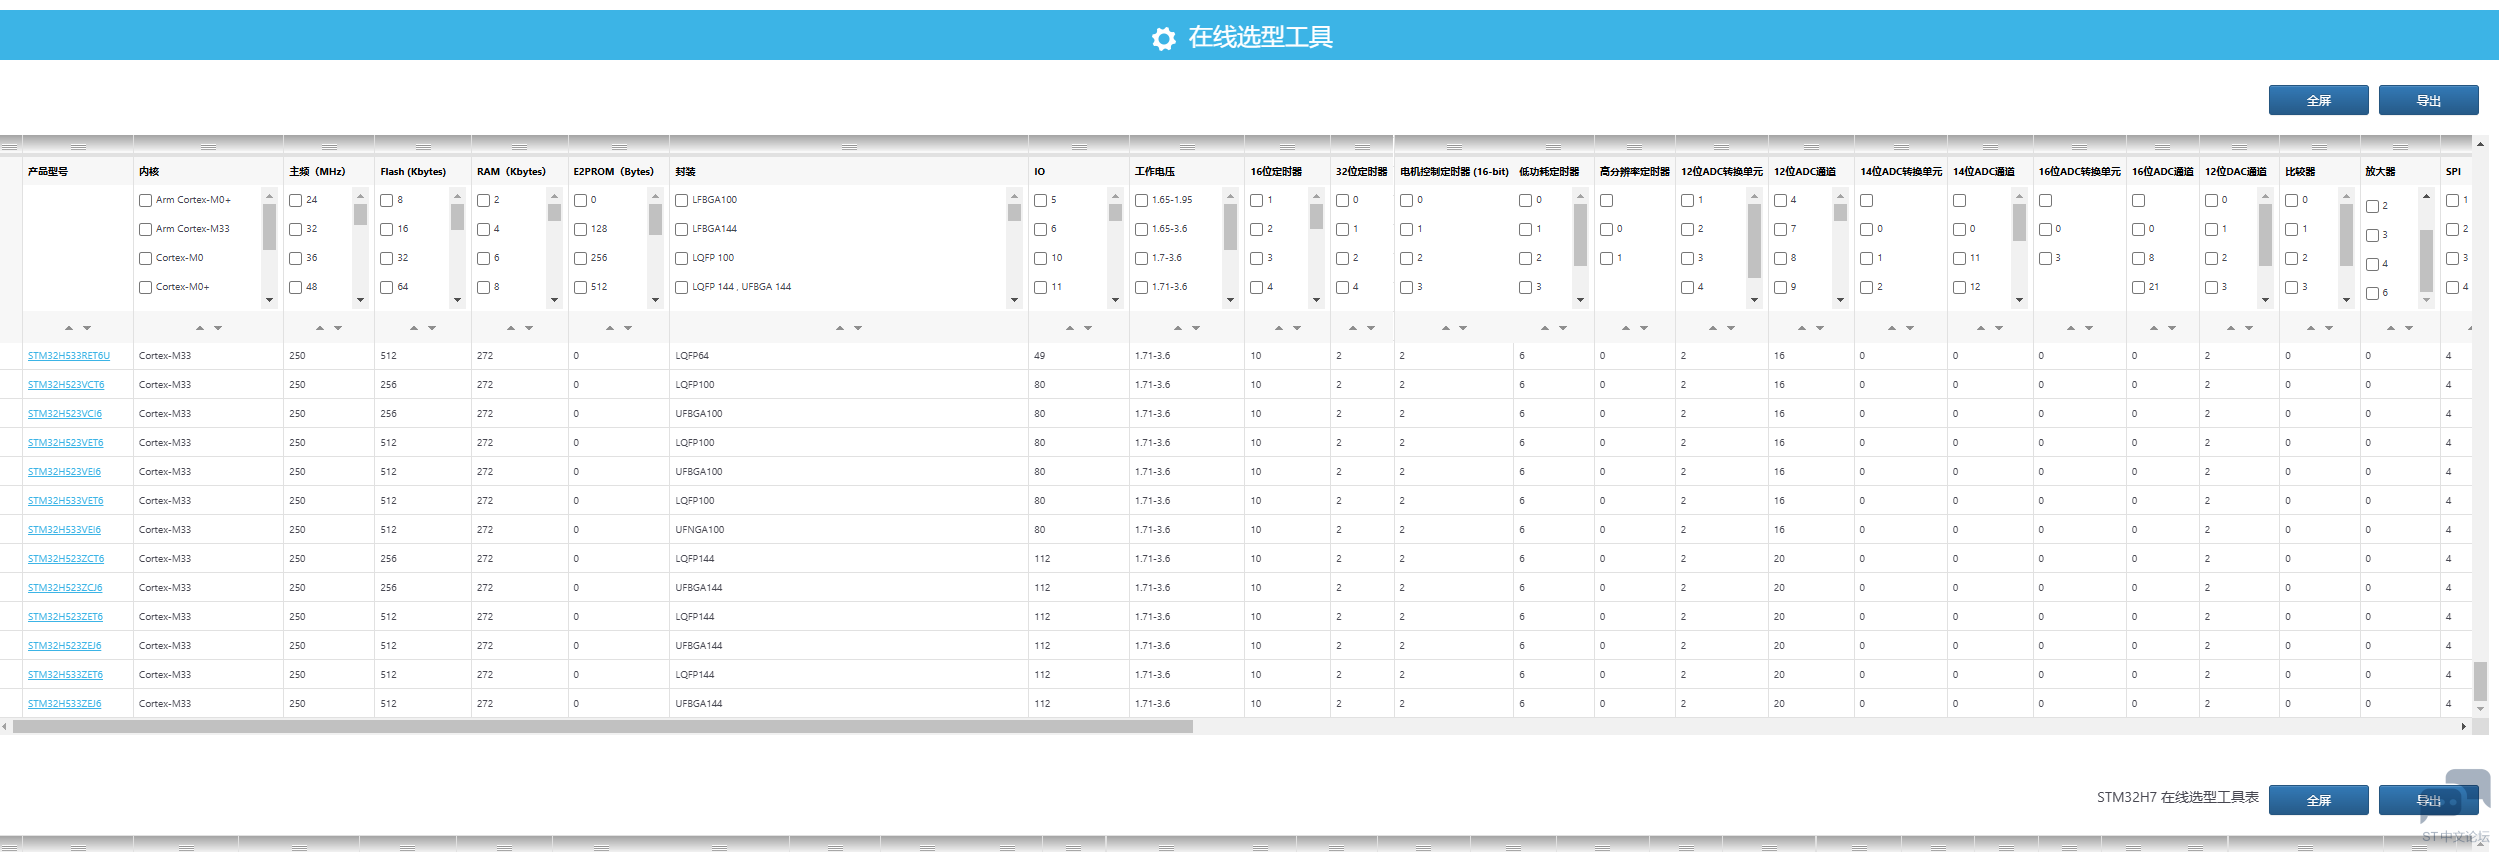Screen dimensions: 2499x852
Task: Sort 放大器 column ascending arrow
Action: coord(2391,328)
